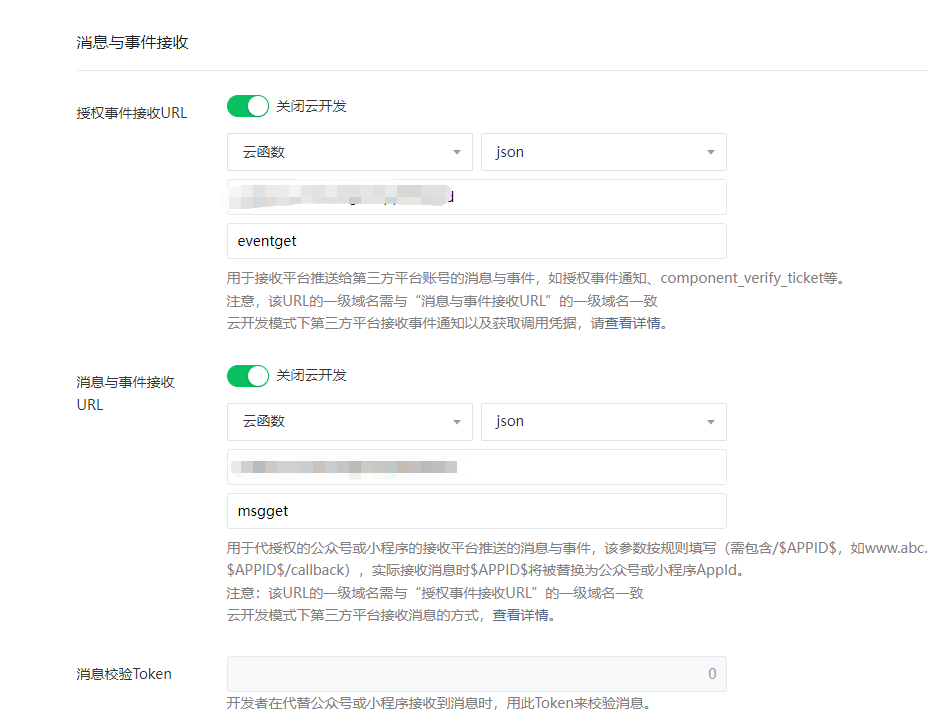
Task: Click blurred environment field above eventget
Action: tap(476, 197)
